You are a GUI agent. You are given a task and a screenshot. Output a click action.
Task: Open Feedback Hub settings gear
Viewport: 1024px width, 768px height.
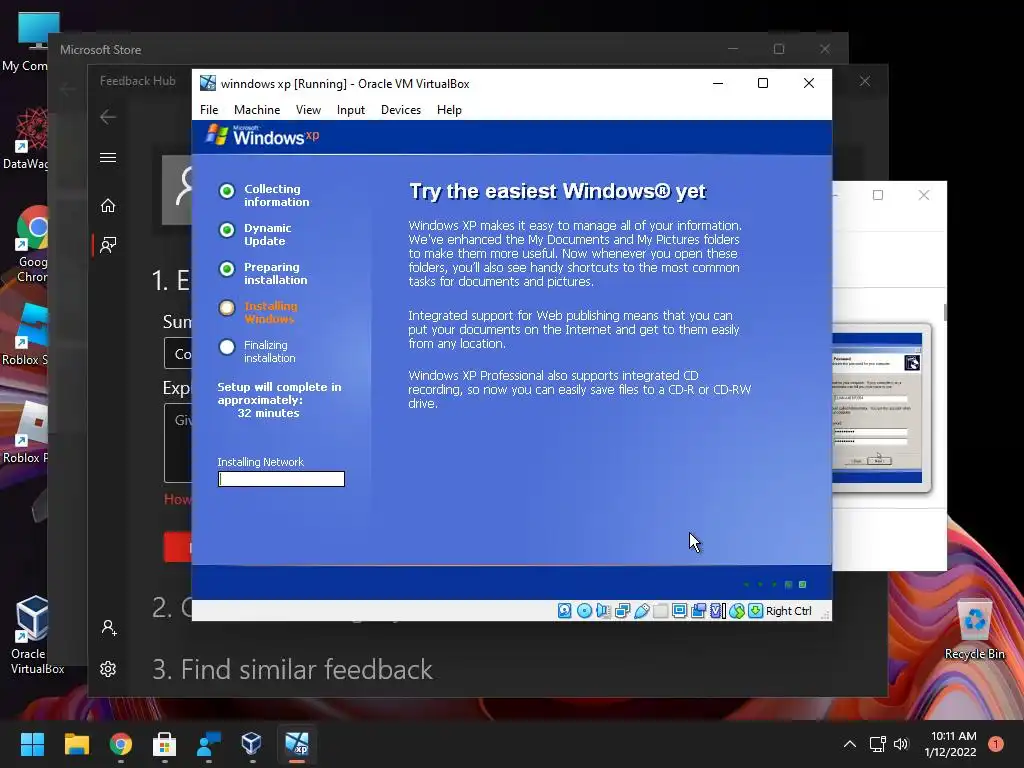coord(108,669)
